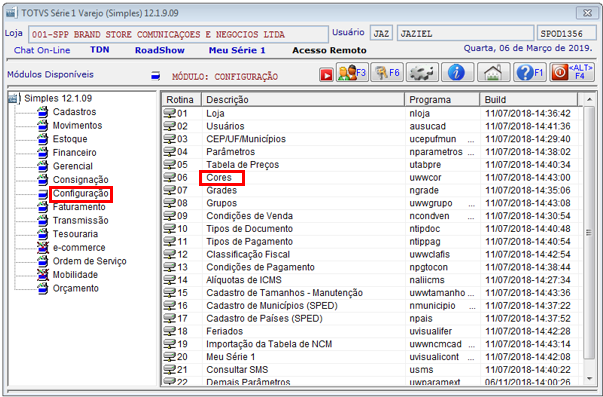This screenshot has width=603, height=397.
Task: Open the Chat On-Line link
Action: click(x=42, y=50)
